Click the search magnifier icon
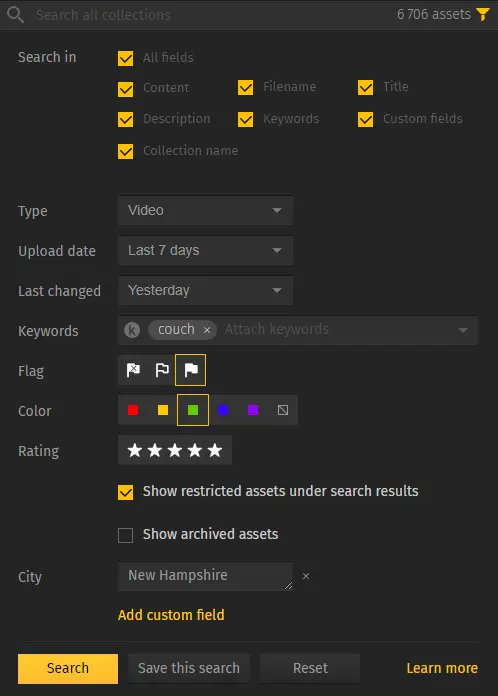 (x=15, y=15)
